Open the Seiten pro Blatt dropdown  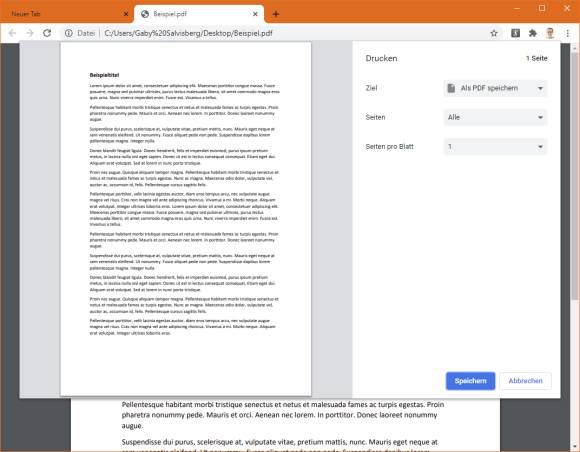(495, 146)
